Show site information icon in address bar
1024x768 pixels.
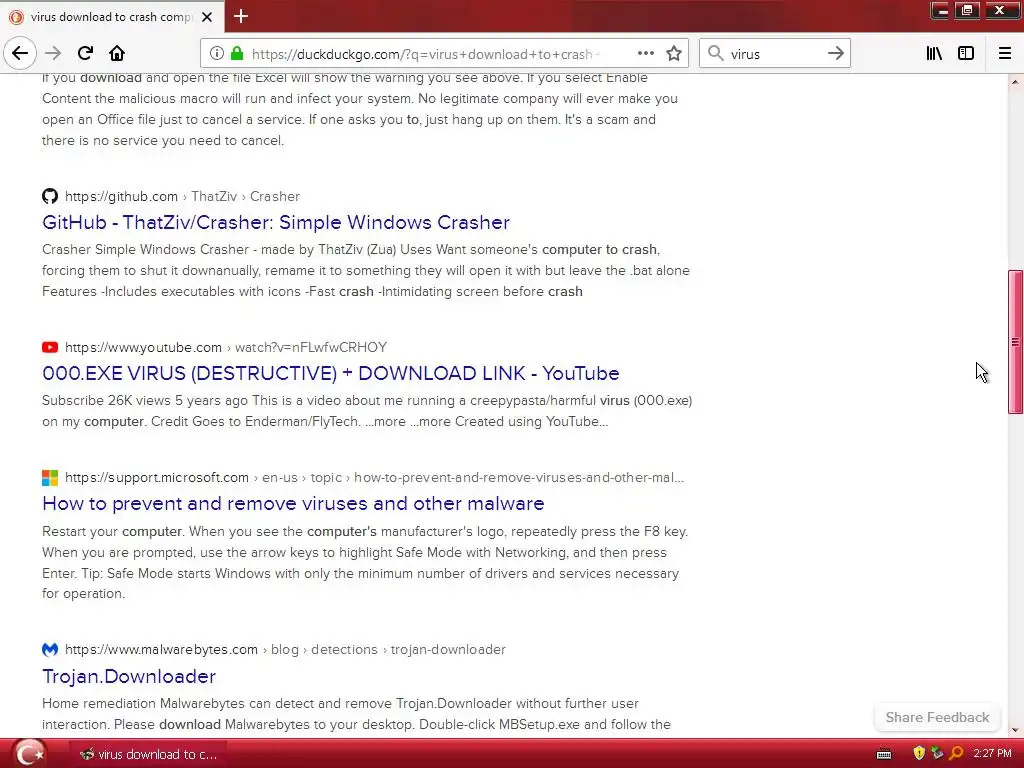pyautogui.click(x=217, y=54)
